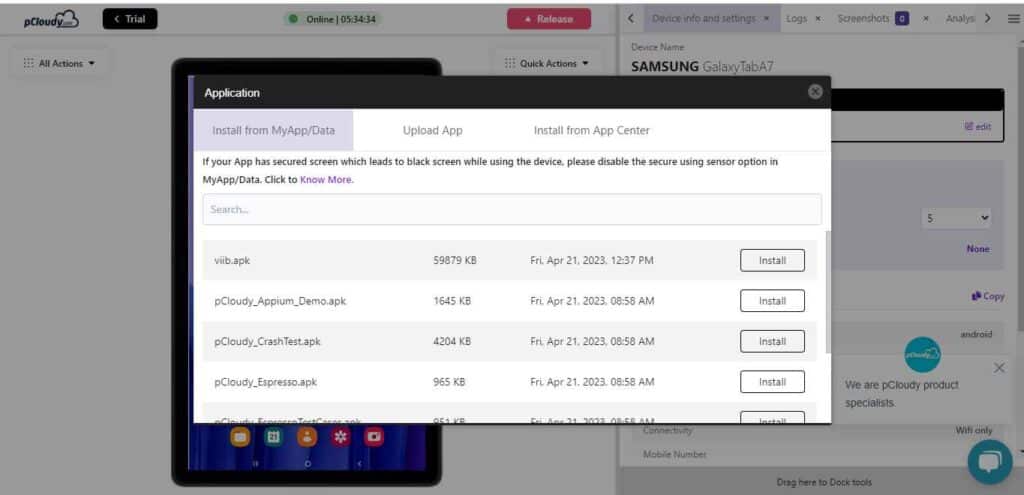Release the device

pos(549,19)
